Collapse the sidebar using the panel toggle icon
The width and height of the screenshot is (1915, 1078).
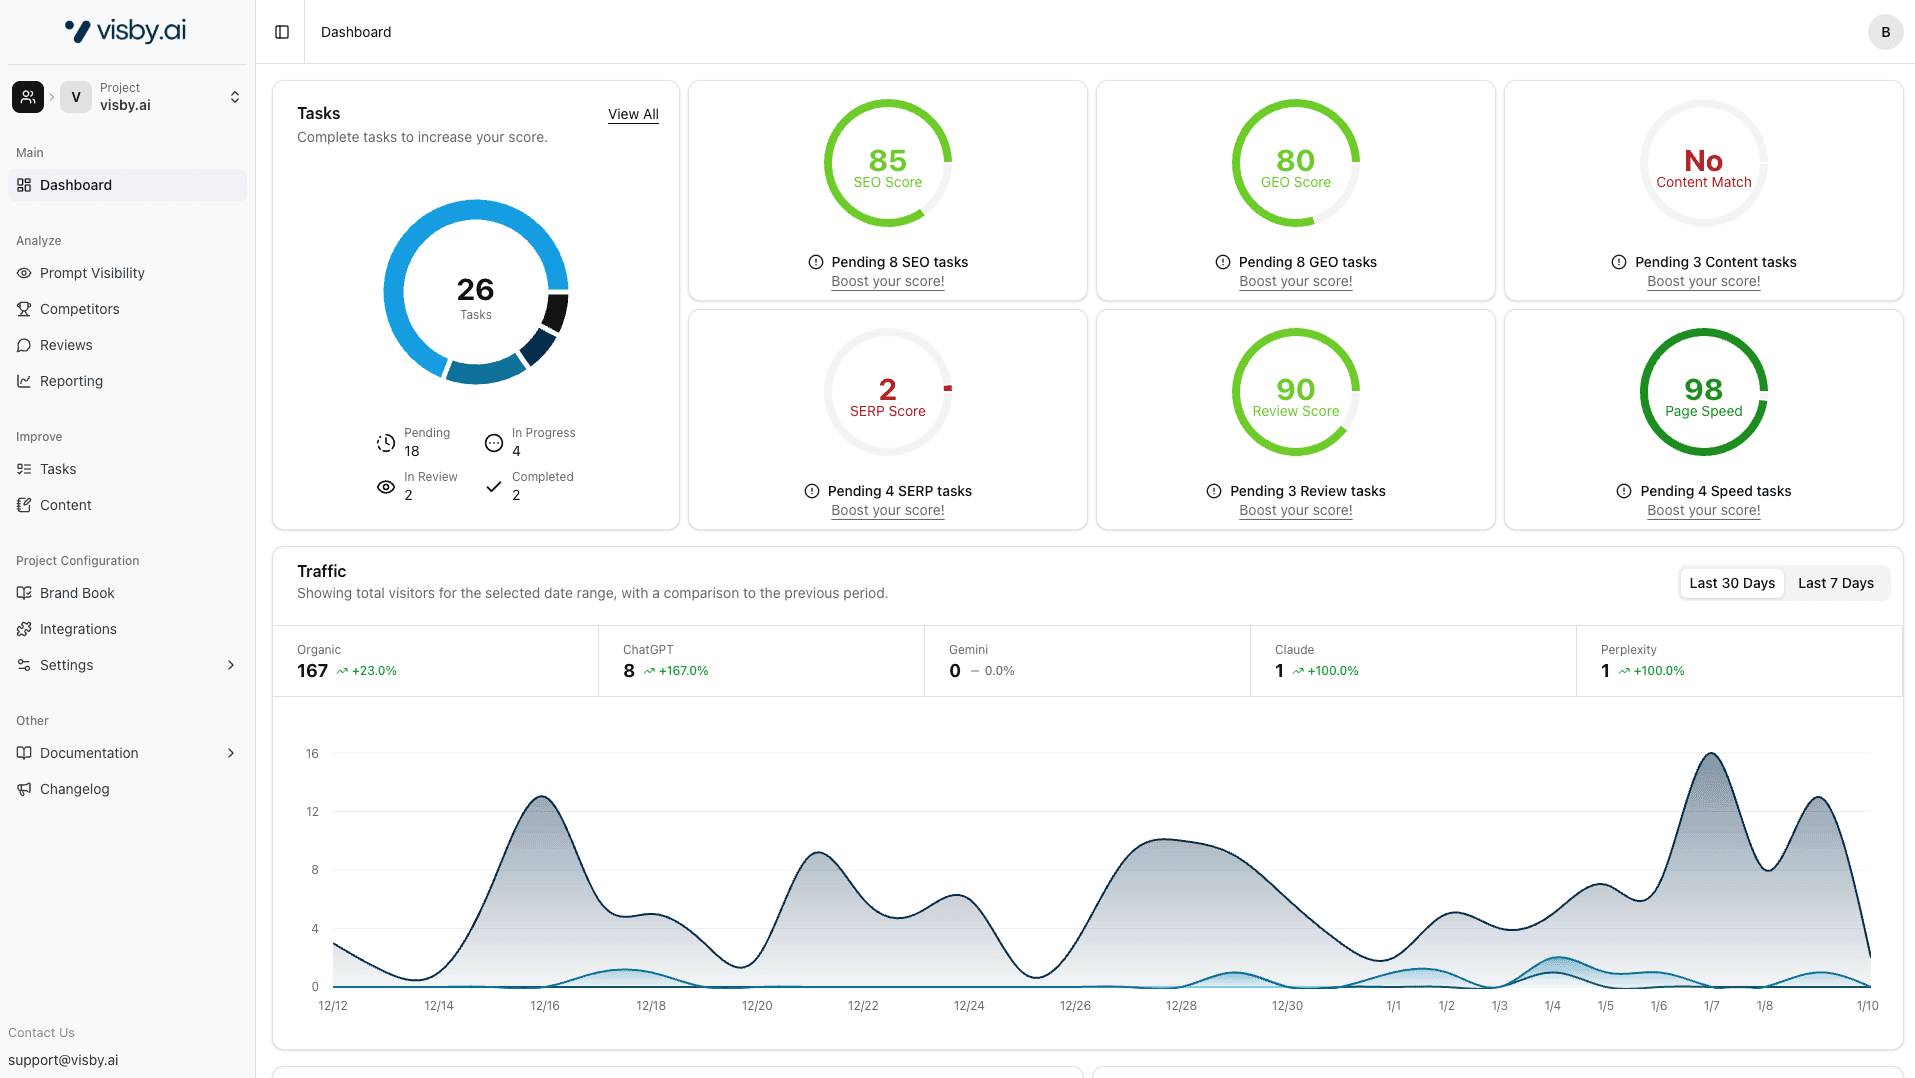pyautogui.click(x=281, y=32)
